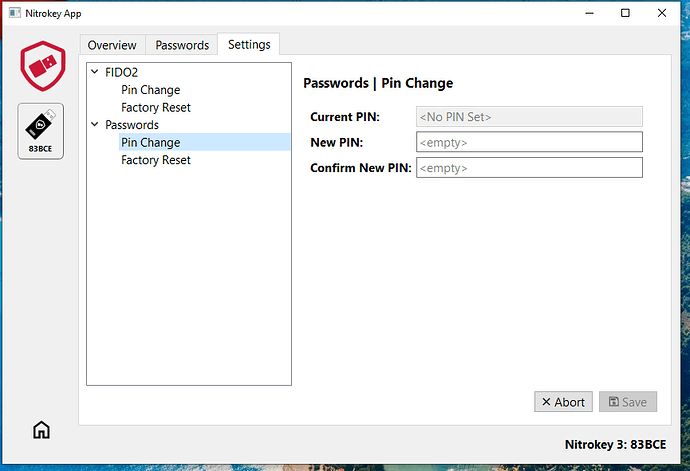Open Factory Reset under Passwords

[156, 160]
